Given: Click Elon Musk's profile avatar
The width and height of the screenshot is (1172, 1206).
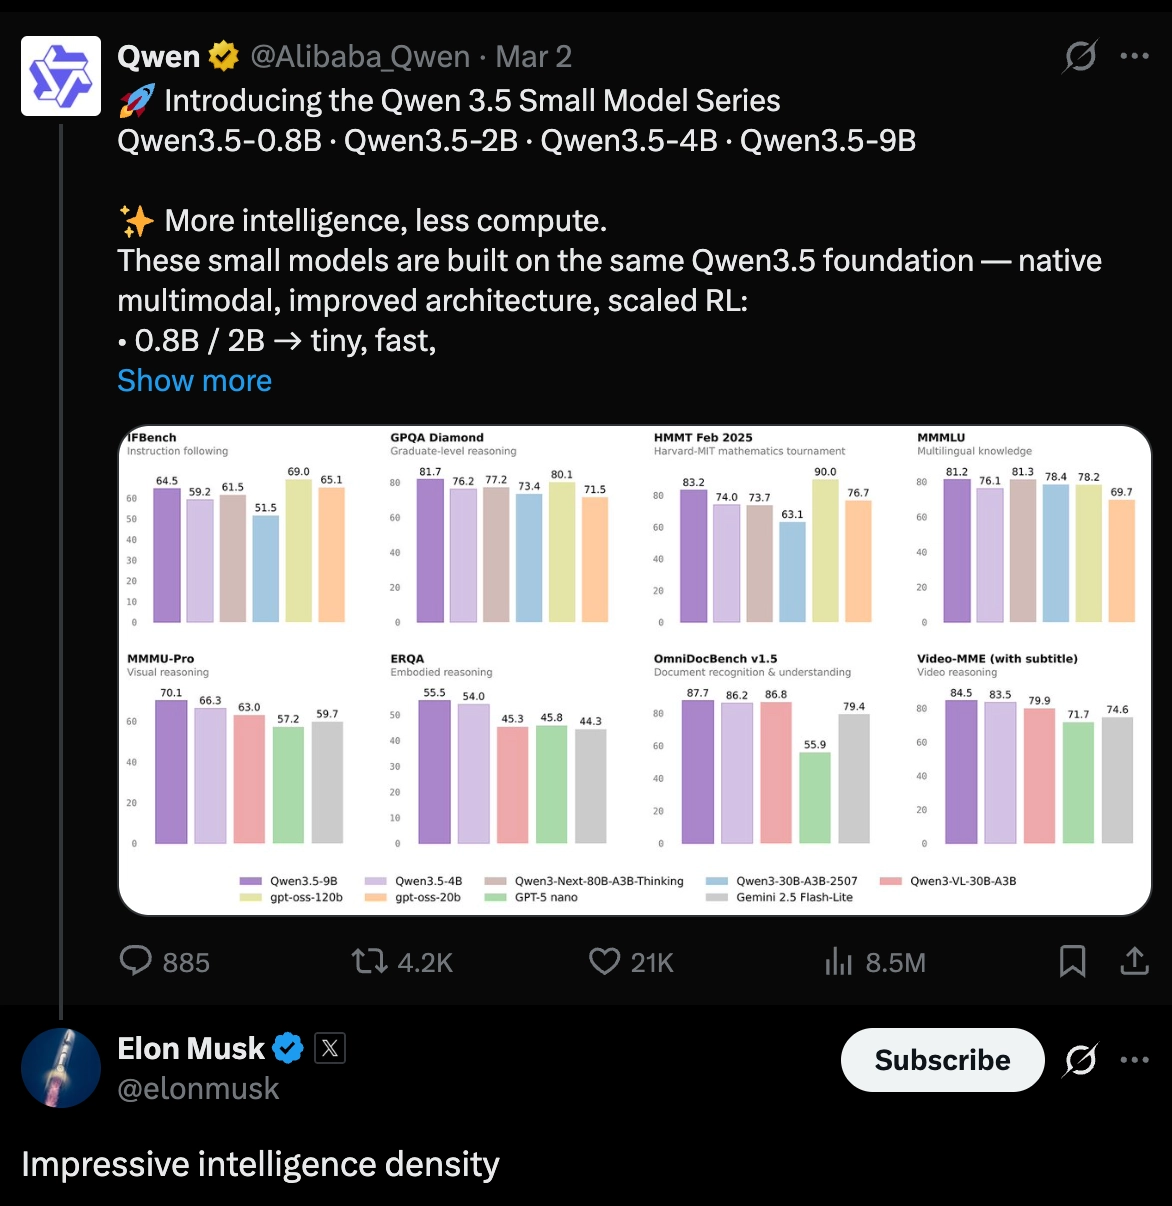Looking at the screenshot, I should (x=61, y=1067).
